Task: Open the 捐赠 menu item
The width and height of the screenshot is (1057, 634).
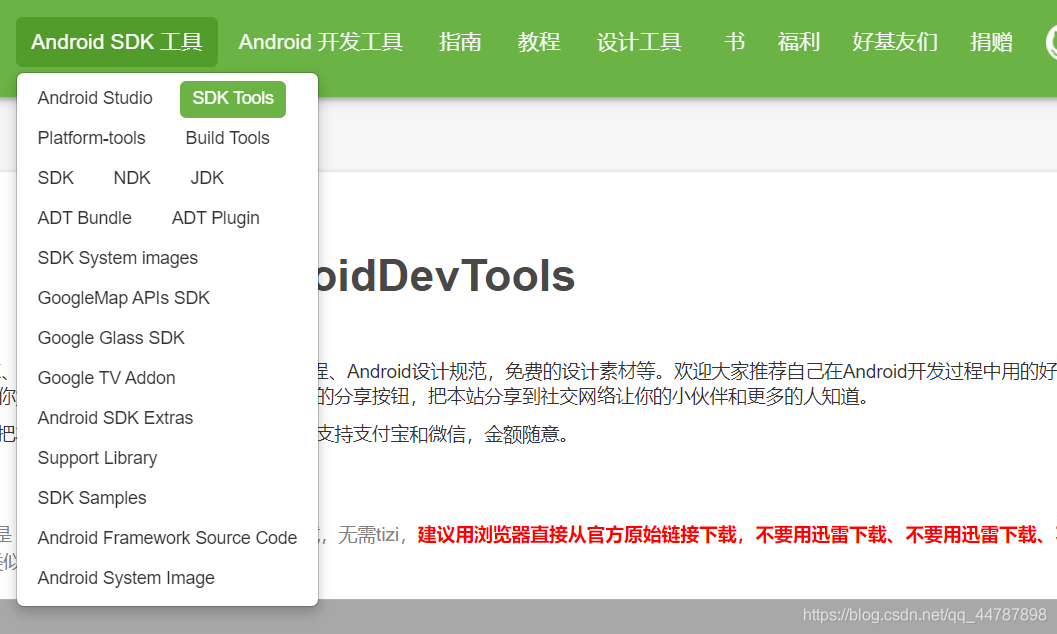Action: [x=992, y=42]
